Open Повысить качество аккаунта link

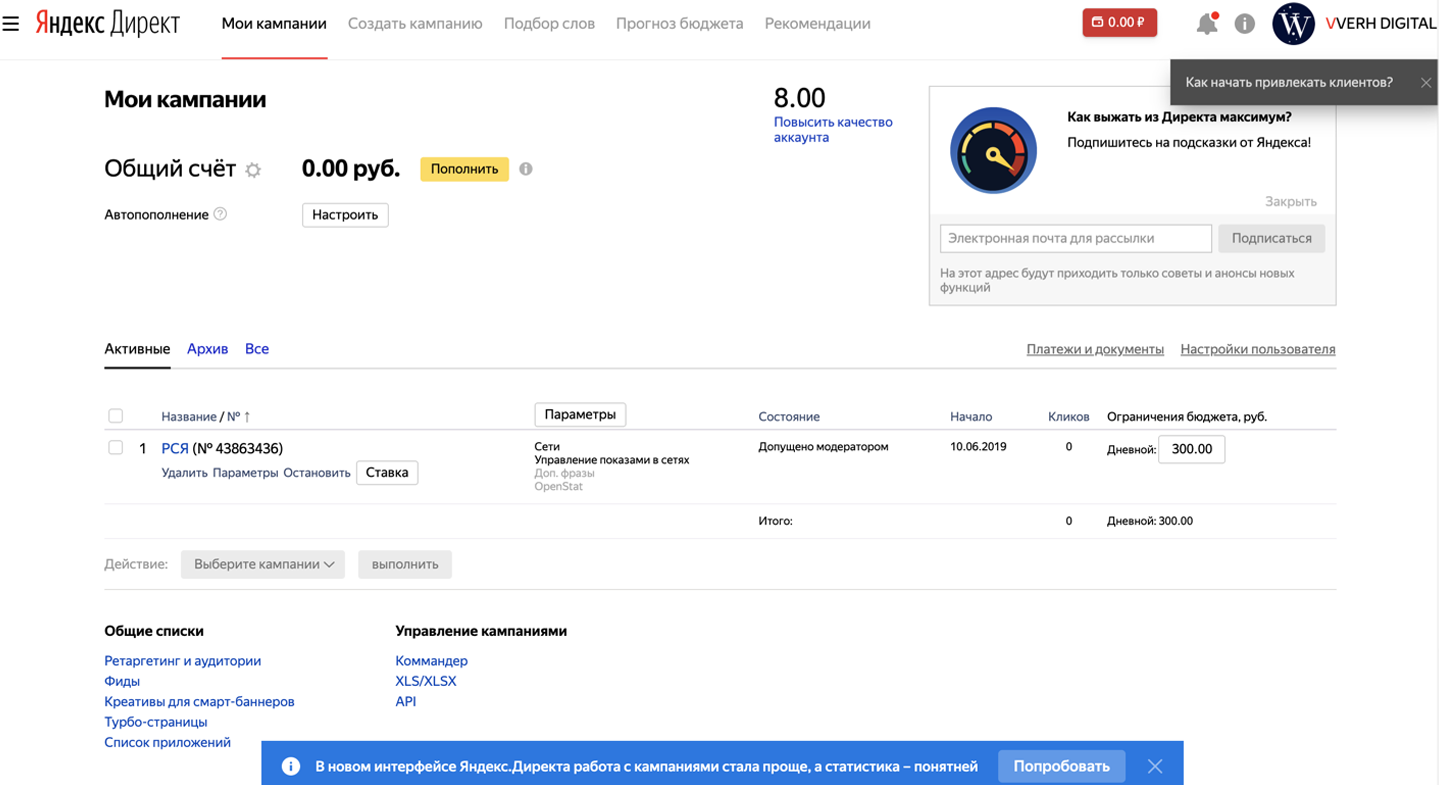(x=833, y=130)
